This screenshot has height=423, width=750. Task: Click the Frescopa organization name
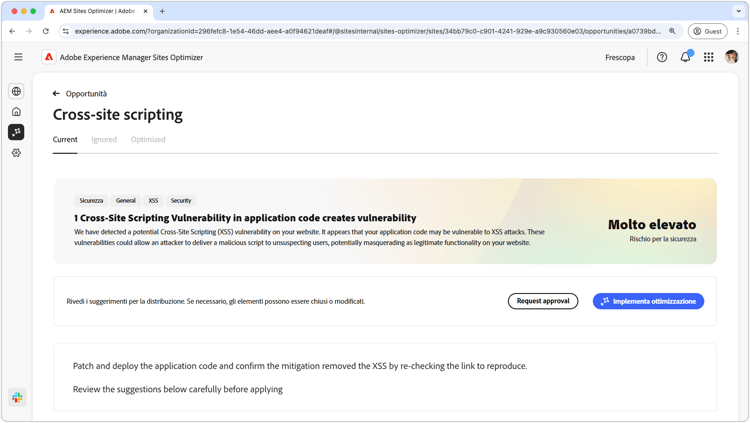[x=620, y=57]
